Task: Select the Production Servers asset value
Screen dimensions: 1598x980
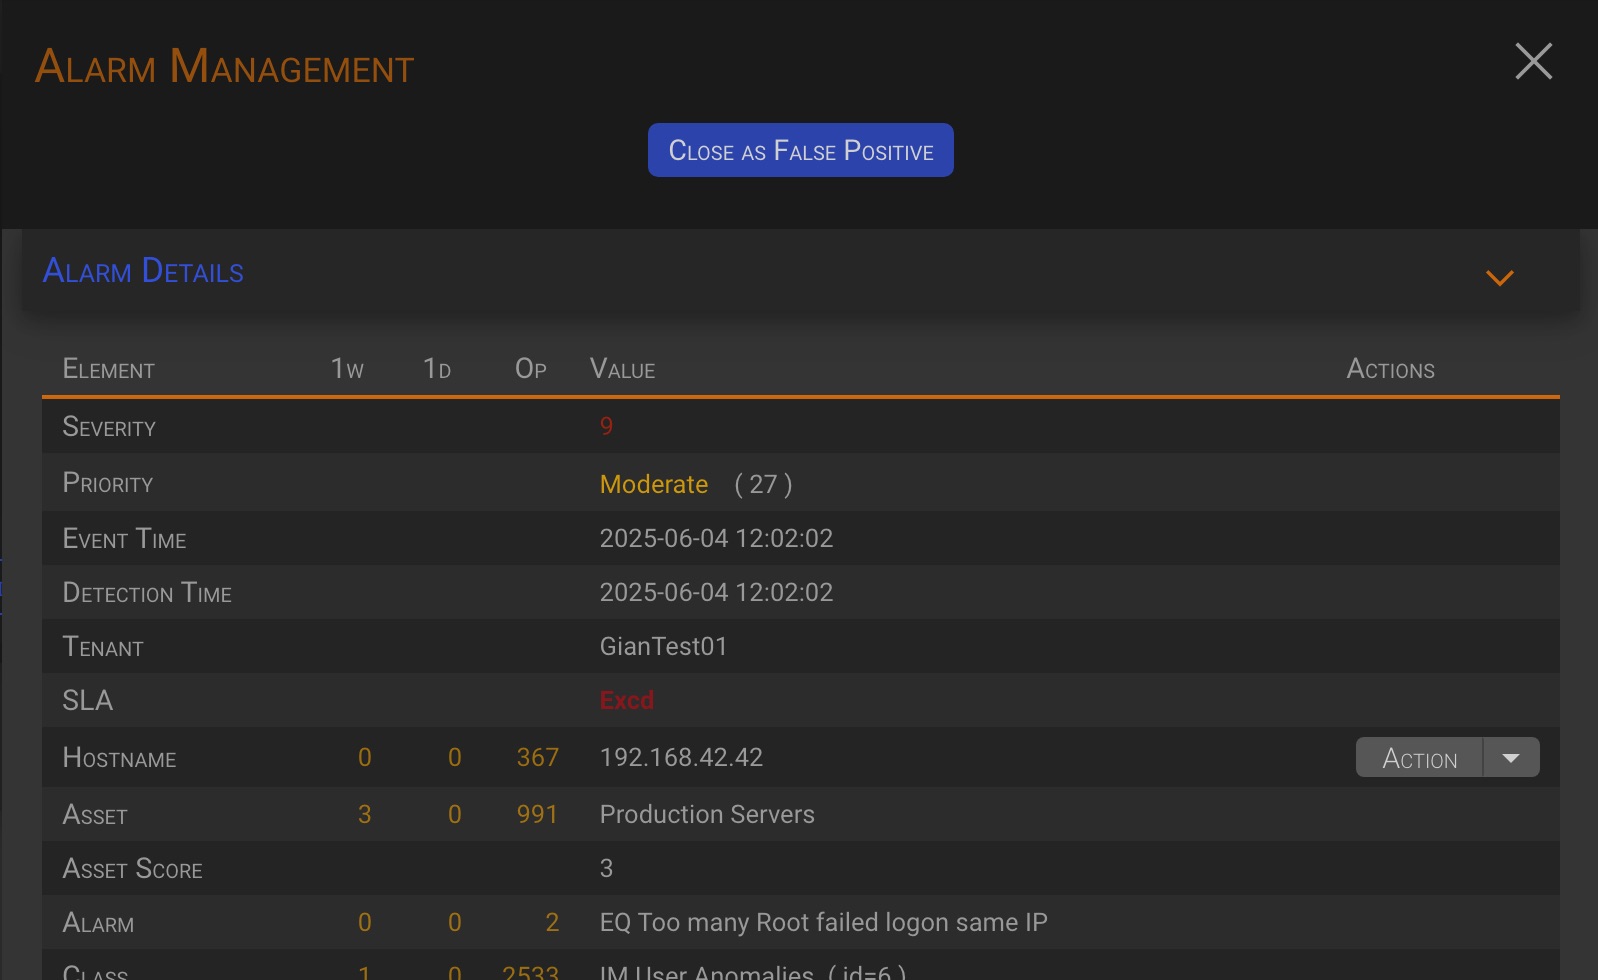Action: click(x=707, y=814)
